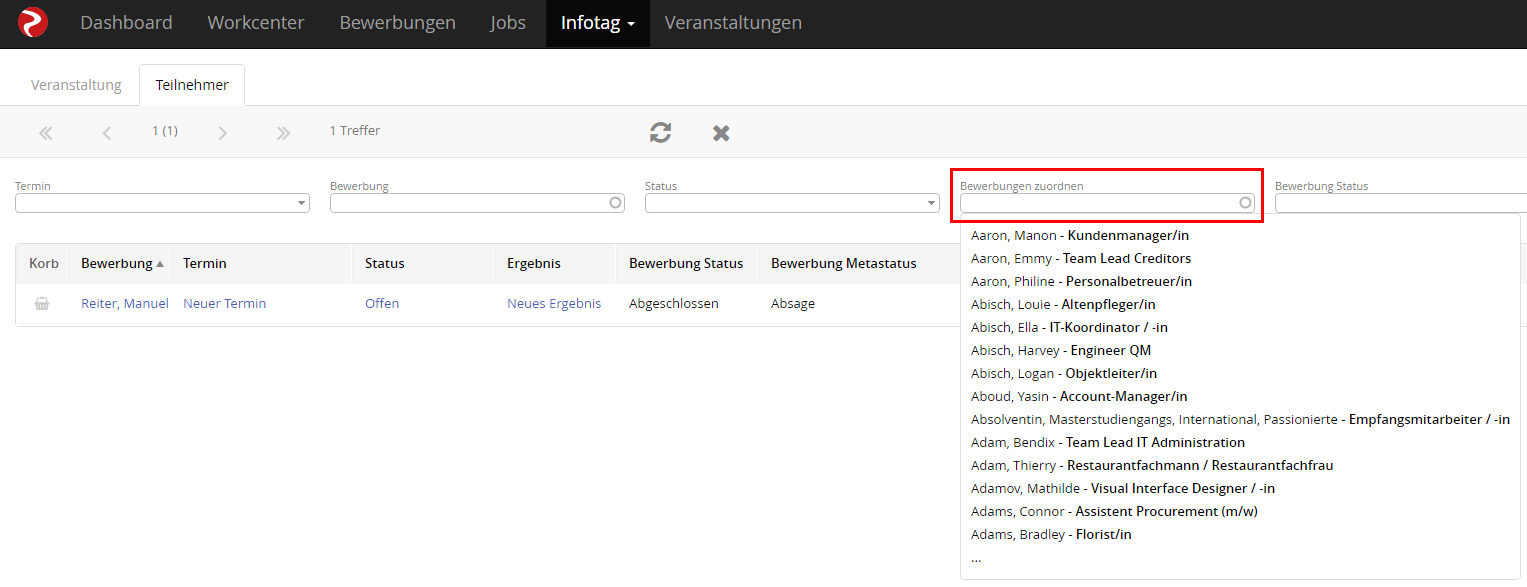Open Bewerbungen in top navigation

(398, 23)
